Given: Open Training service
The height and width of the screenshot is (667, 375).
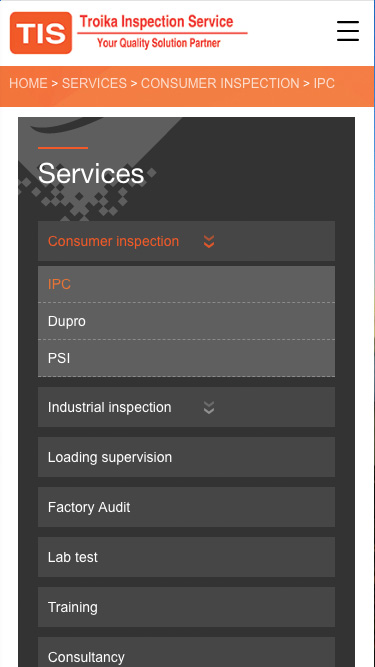Looking at the screenshot, I should point(186,607).
